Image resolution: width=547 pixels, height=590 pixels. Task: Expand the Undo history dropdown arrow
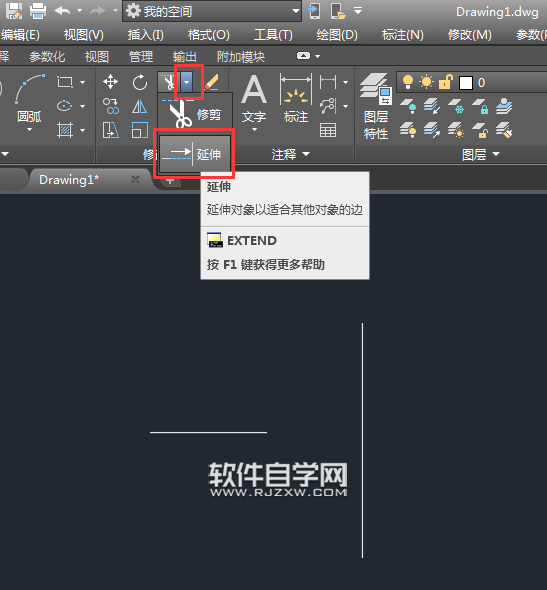tap(79, 11)
